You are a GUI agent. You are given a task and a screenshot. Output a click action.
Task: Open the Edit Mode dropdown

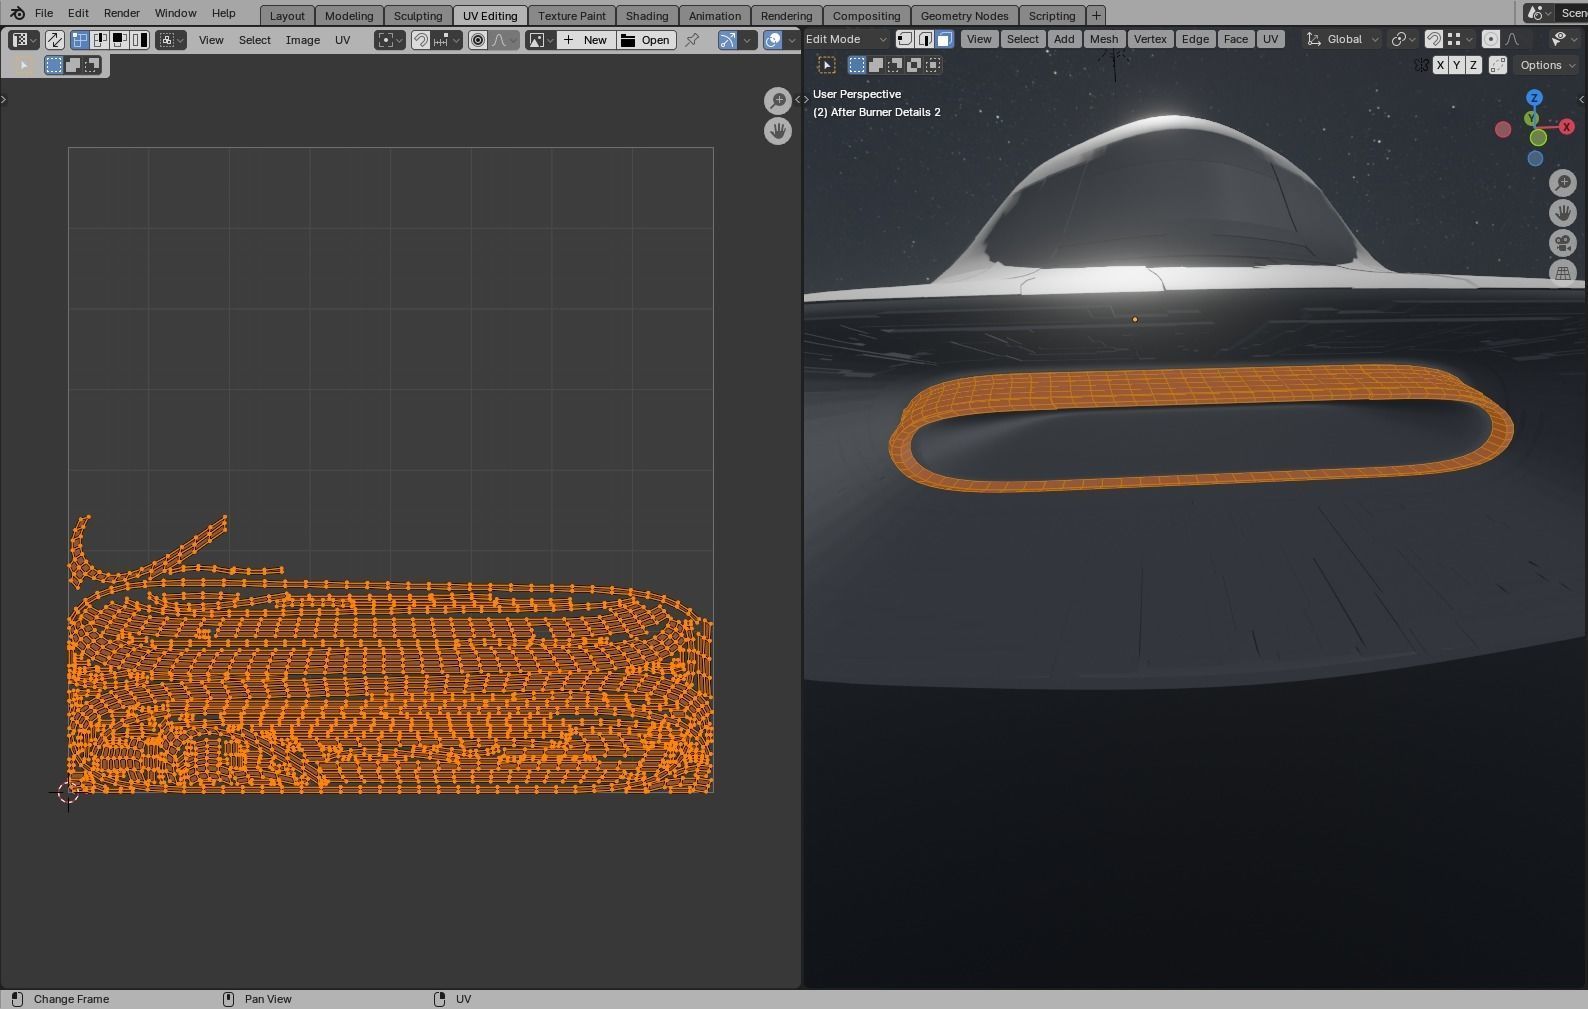(846, 39)
